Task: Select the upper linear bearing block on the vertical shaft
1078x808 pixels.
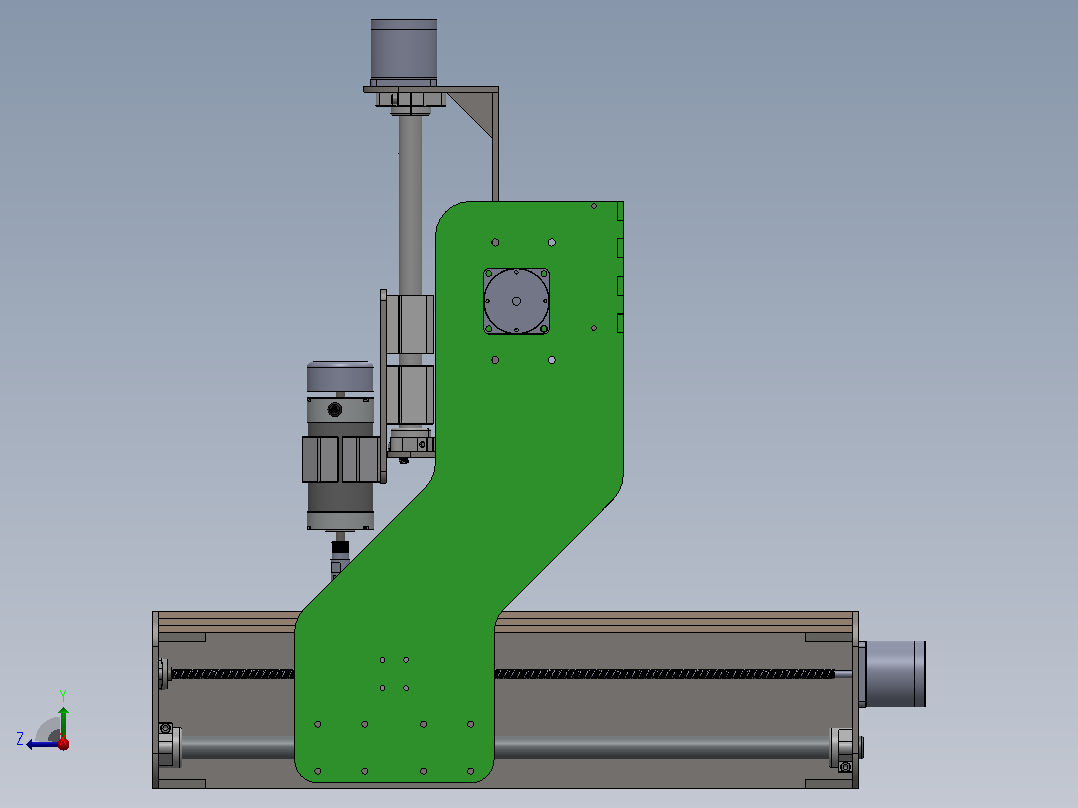Action: coord(410,325)
